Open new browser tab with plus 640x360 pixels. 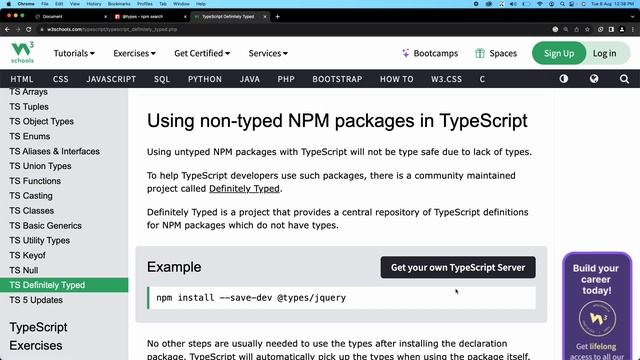278,17
